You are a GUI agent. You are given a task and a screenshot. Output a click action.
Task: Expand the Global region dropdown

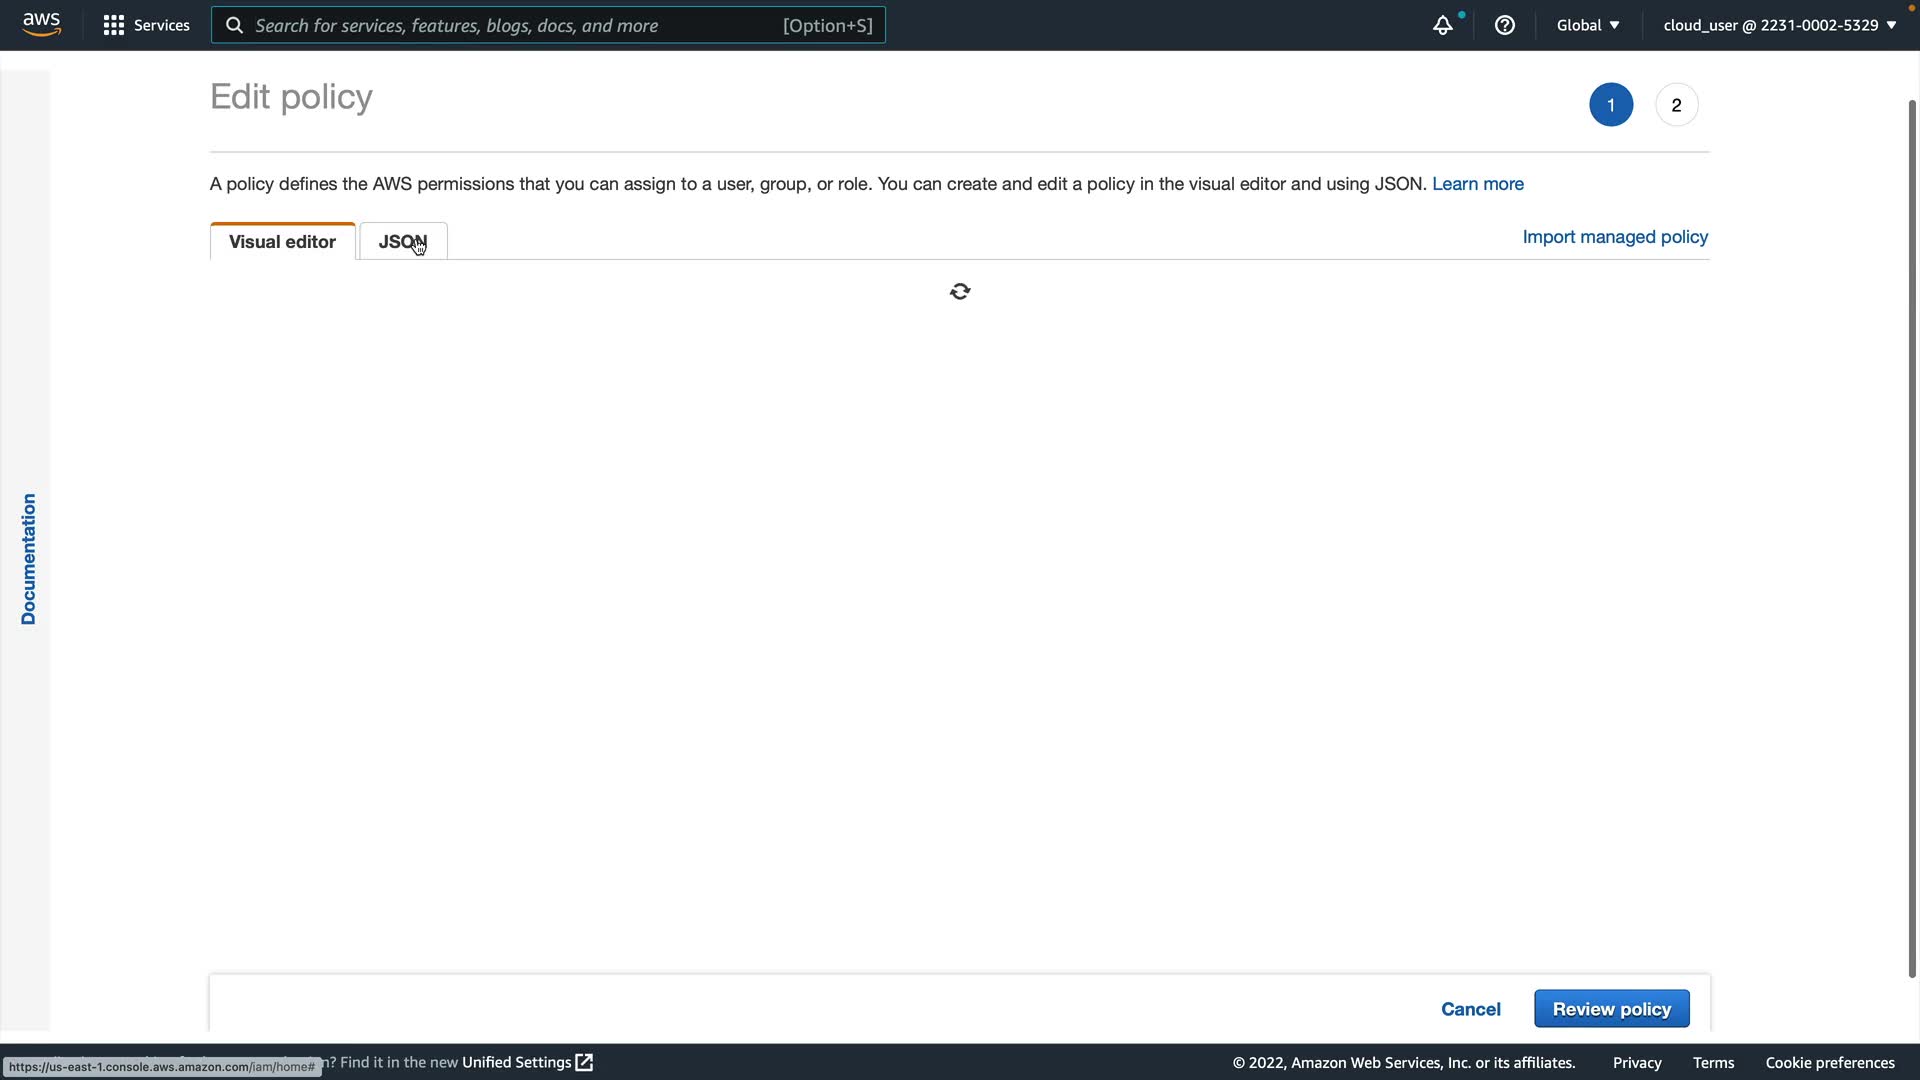coord(1587,25)
